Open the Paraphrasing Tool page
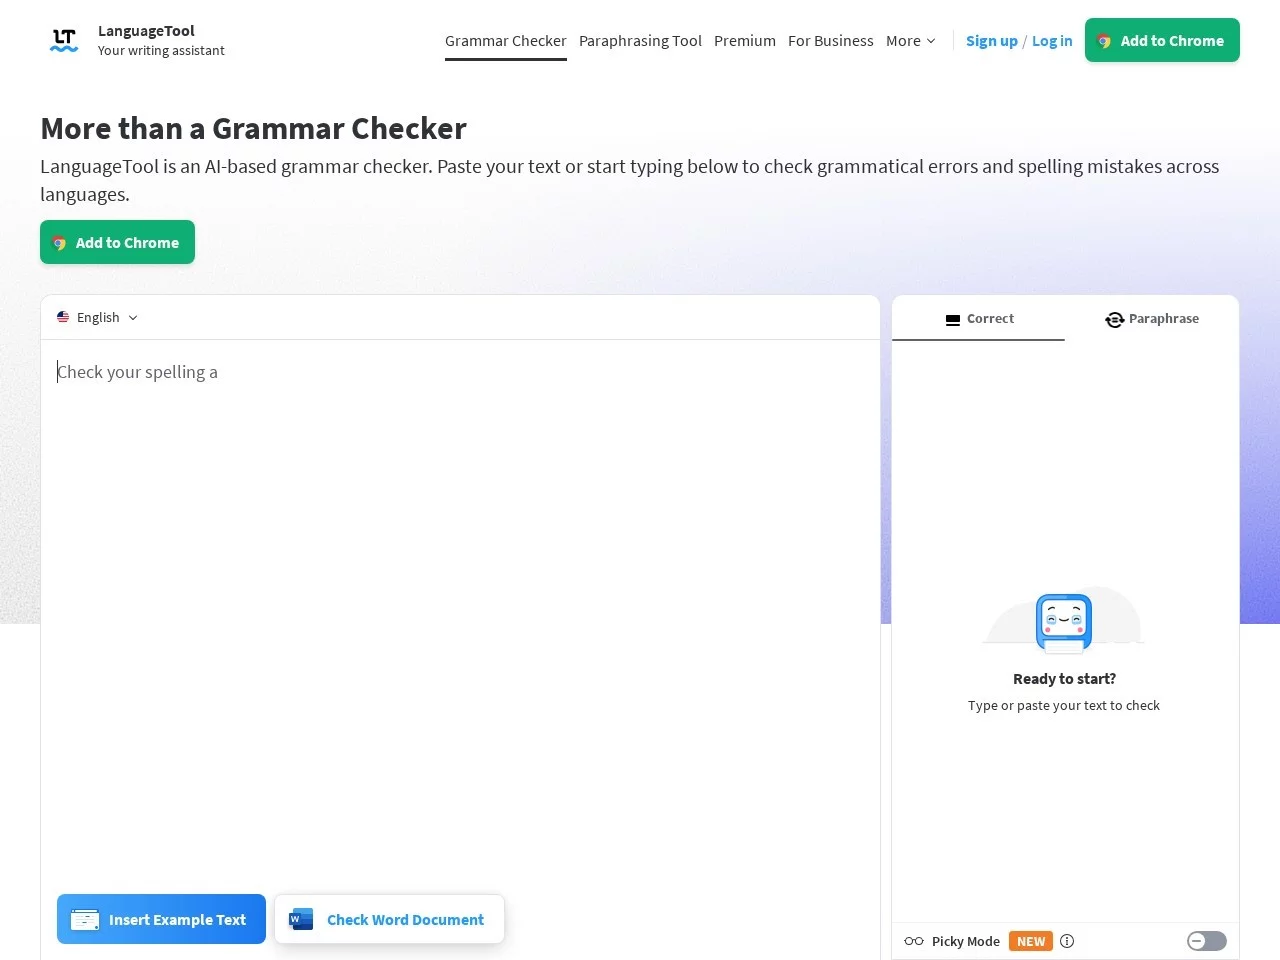Viewport: 1280px width, 960px height. 640,41
